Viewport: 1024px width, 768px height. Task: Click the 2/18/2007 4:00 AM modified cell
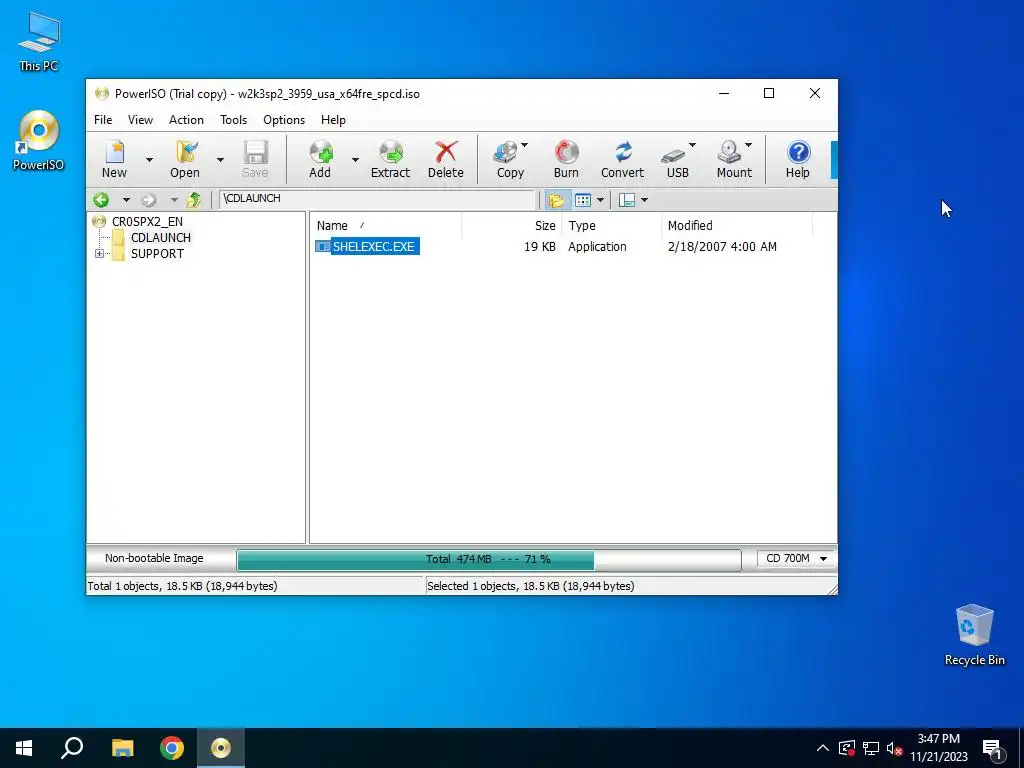(722, 247)
